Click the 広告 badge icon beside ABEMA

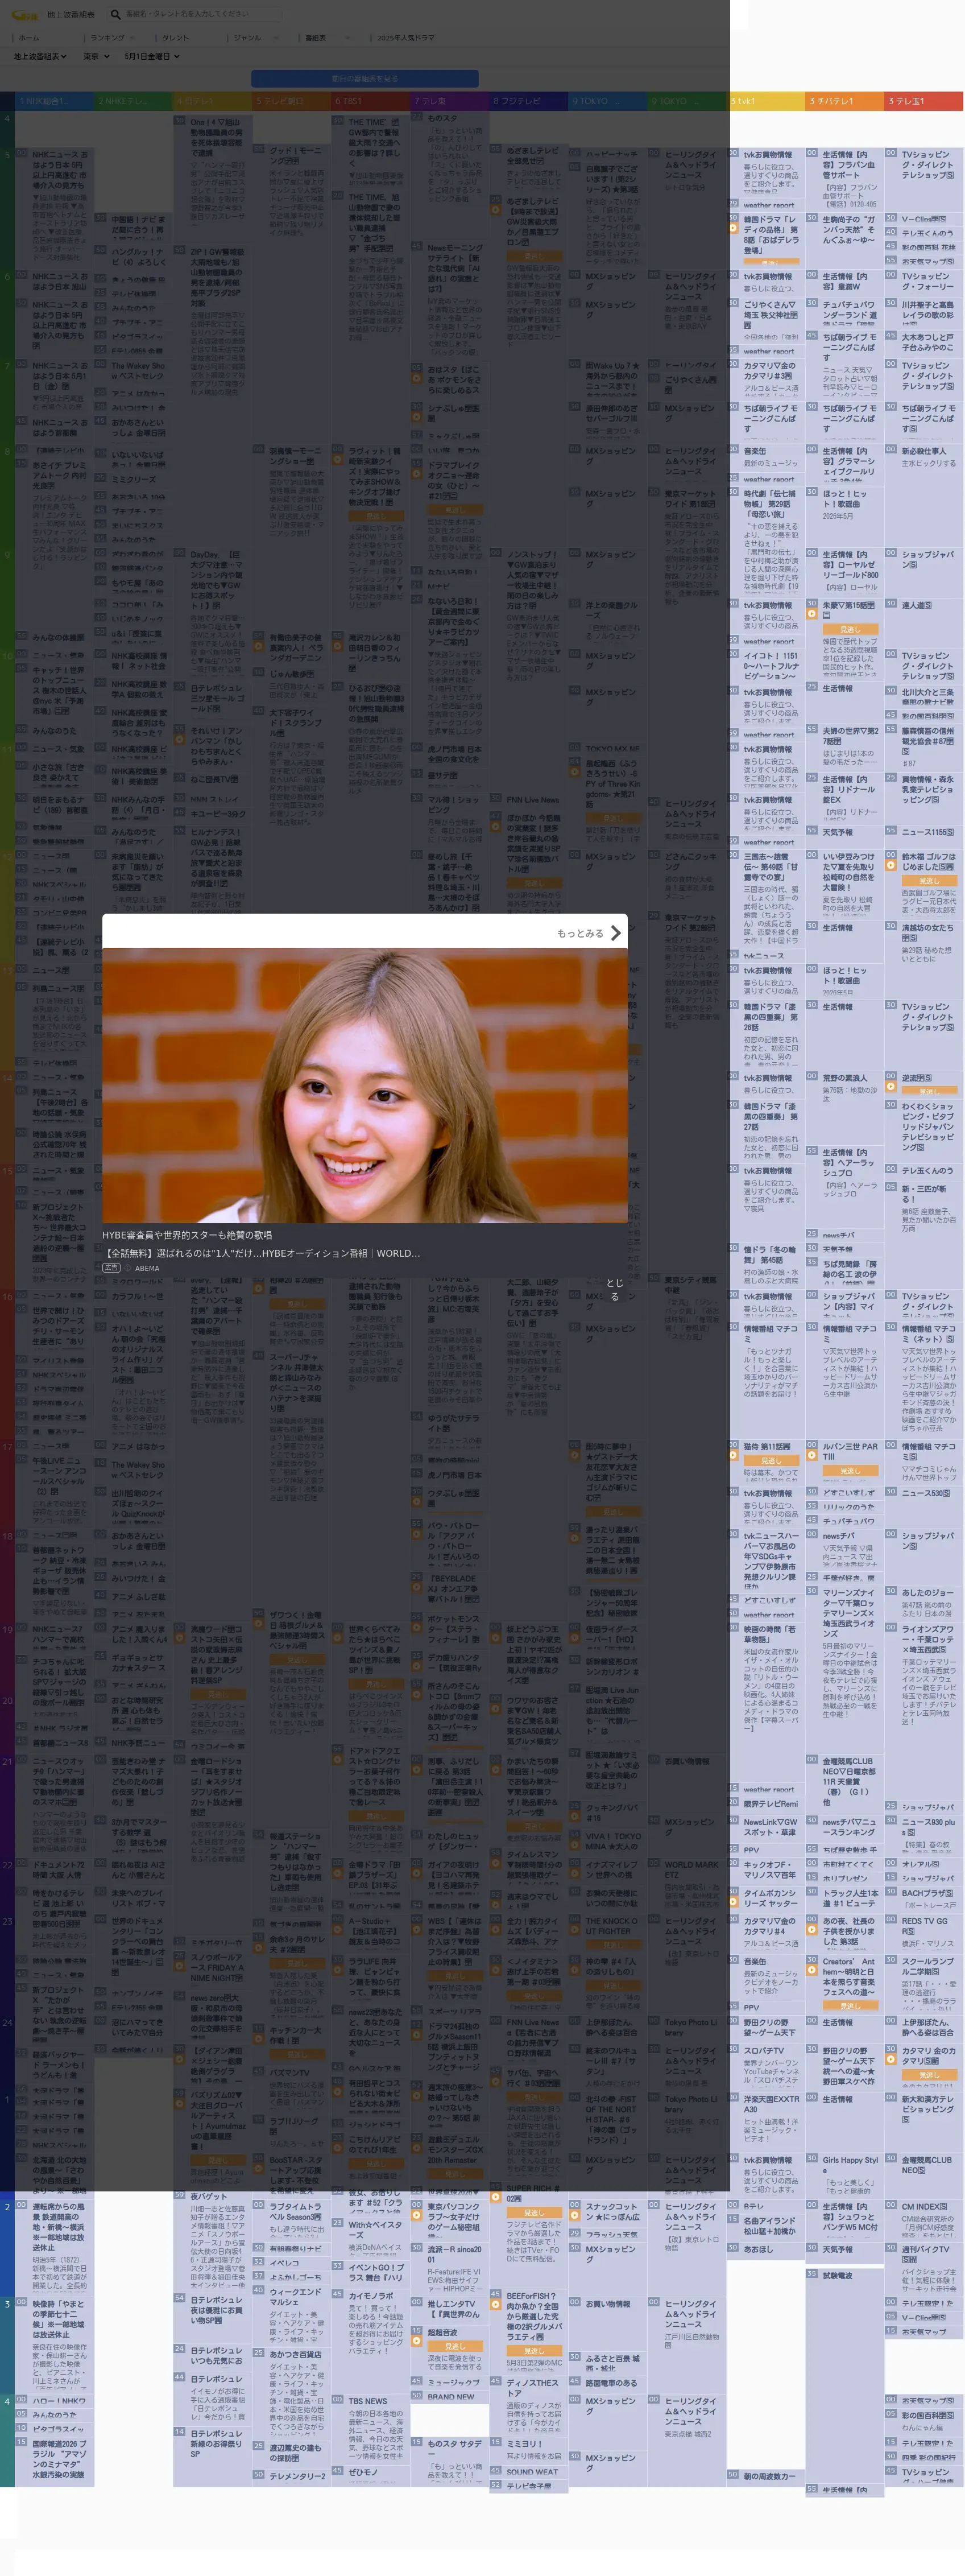pyautogui.click(x=111, y=1268)
